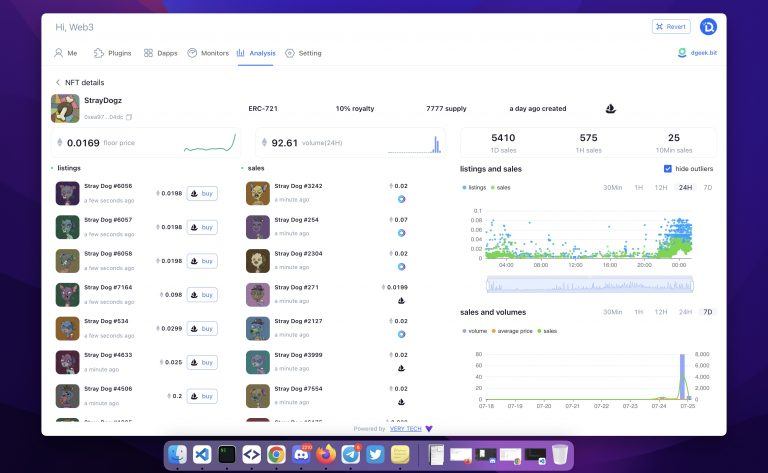768x473 pixels.
Task: Set listings and sales range to 1H
Action: point(639,188)
